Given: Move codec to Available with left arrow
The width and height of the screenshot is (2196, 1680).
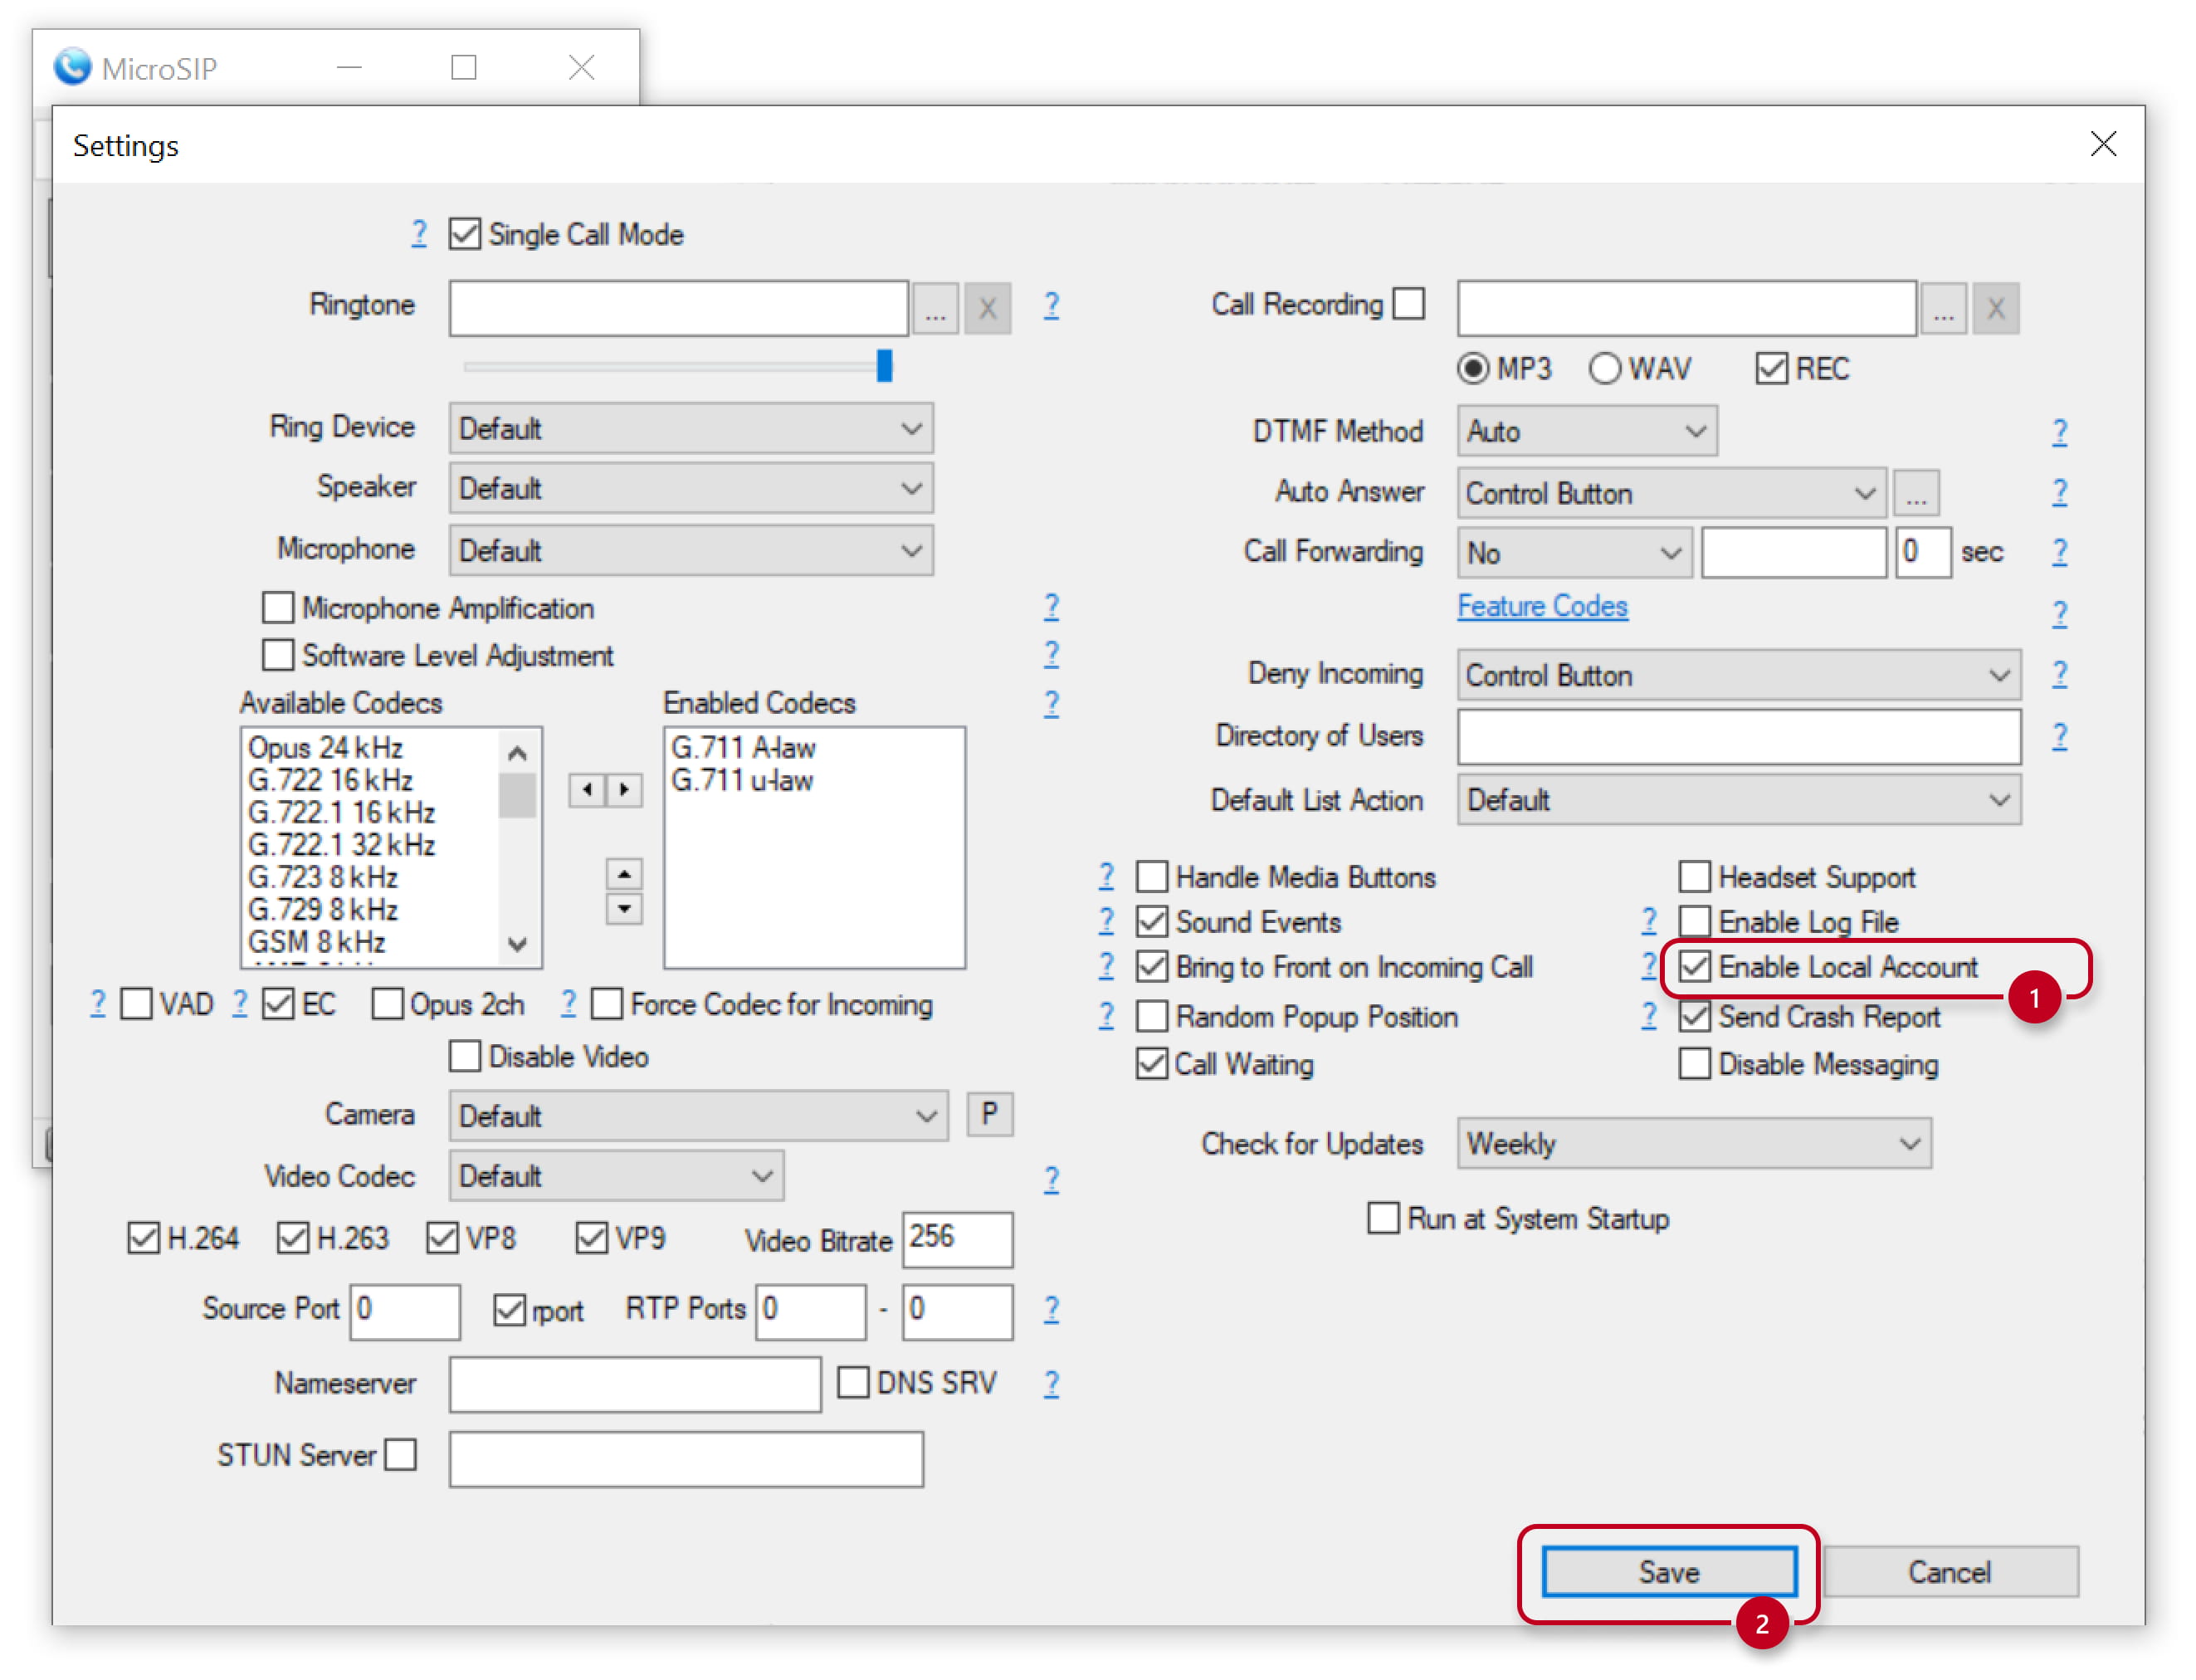Looking at the screenshot, I should [x=588, y=790].
